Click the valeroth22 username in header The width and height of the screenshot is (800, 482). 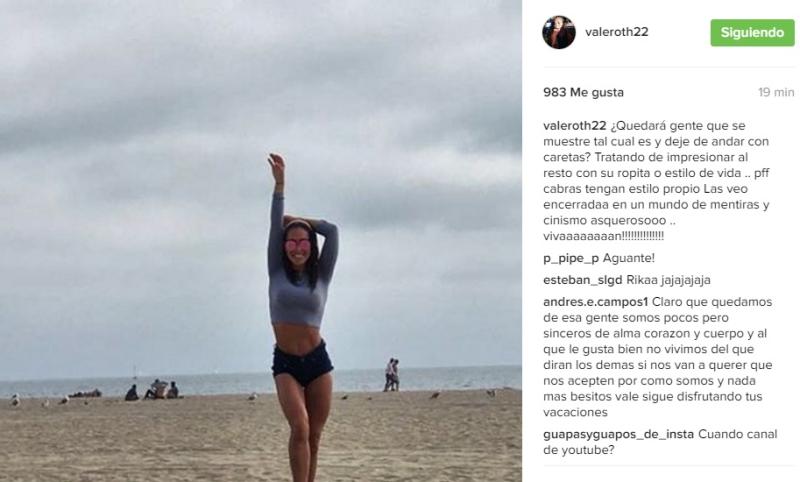click(x=616, y=32)
